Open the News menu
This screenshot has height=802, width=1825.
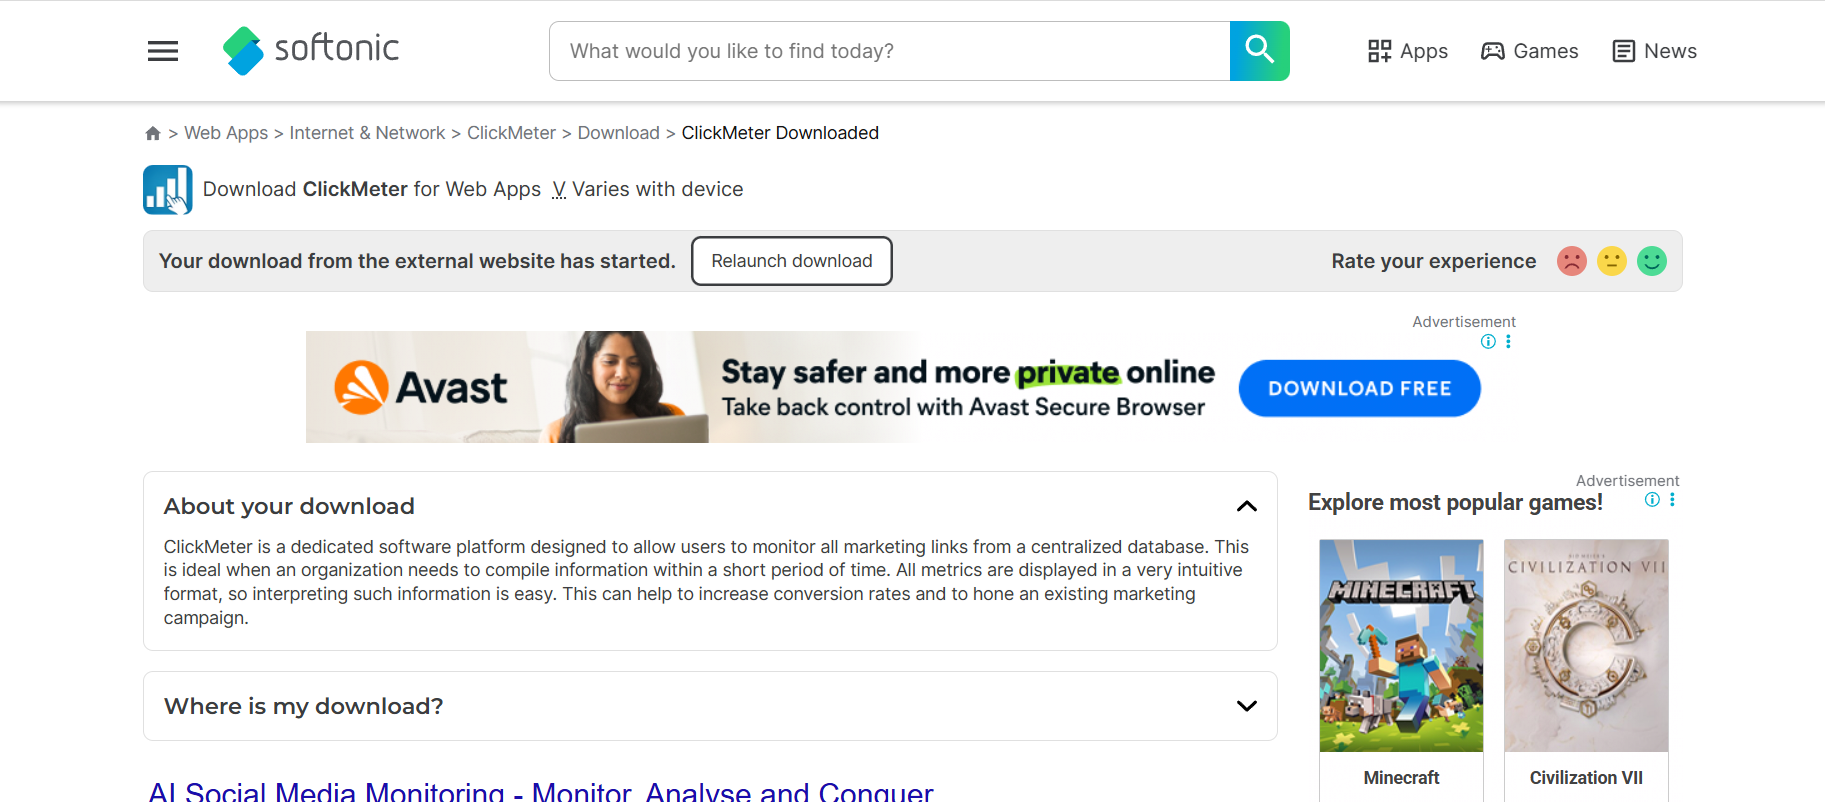tap(1654, 51)
